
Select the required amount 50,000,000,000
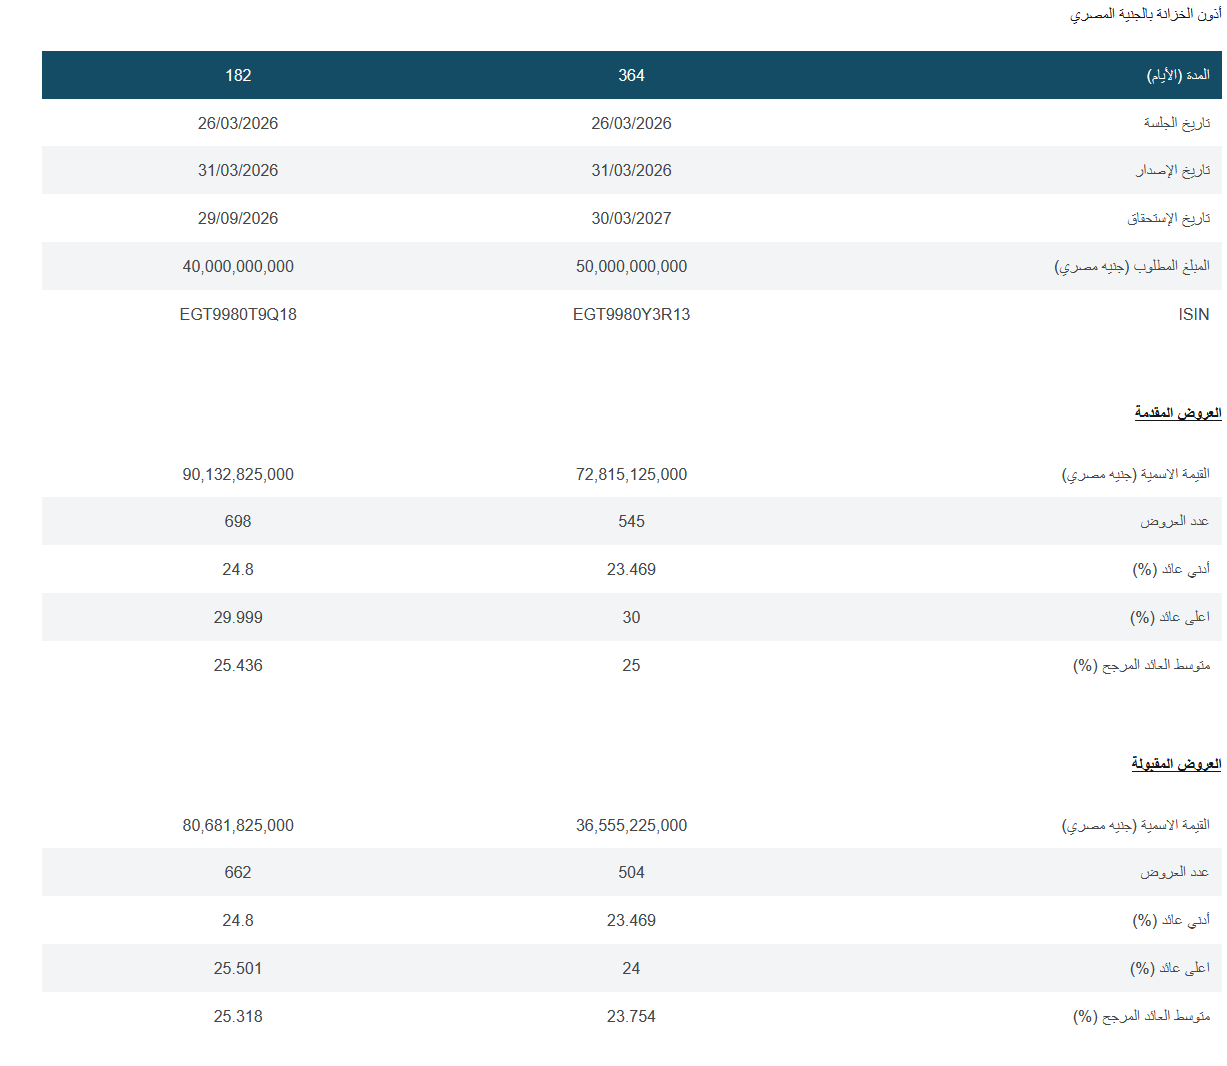pyautogui.click(x=631, y=267)
